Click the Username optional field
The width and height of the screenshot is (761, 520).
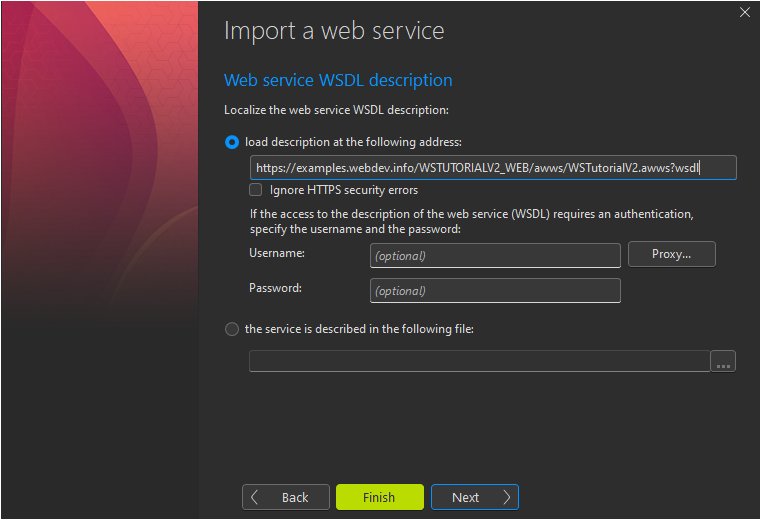click(495, 256)
